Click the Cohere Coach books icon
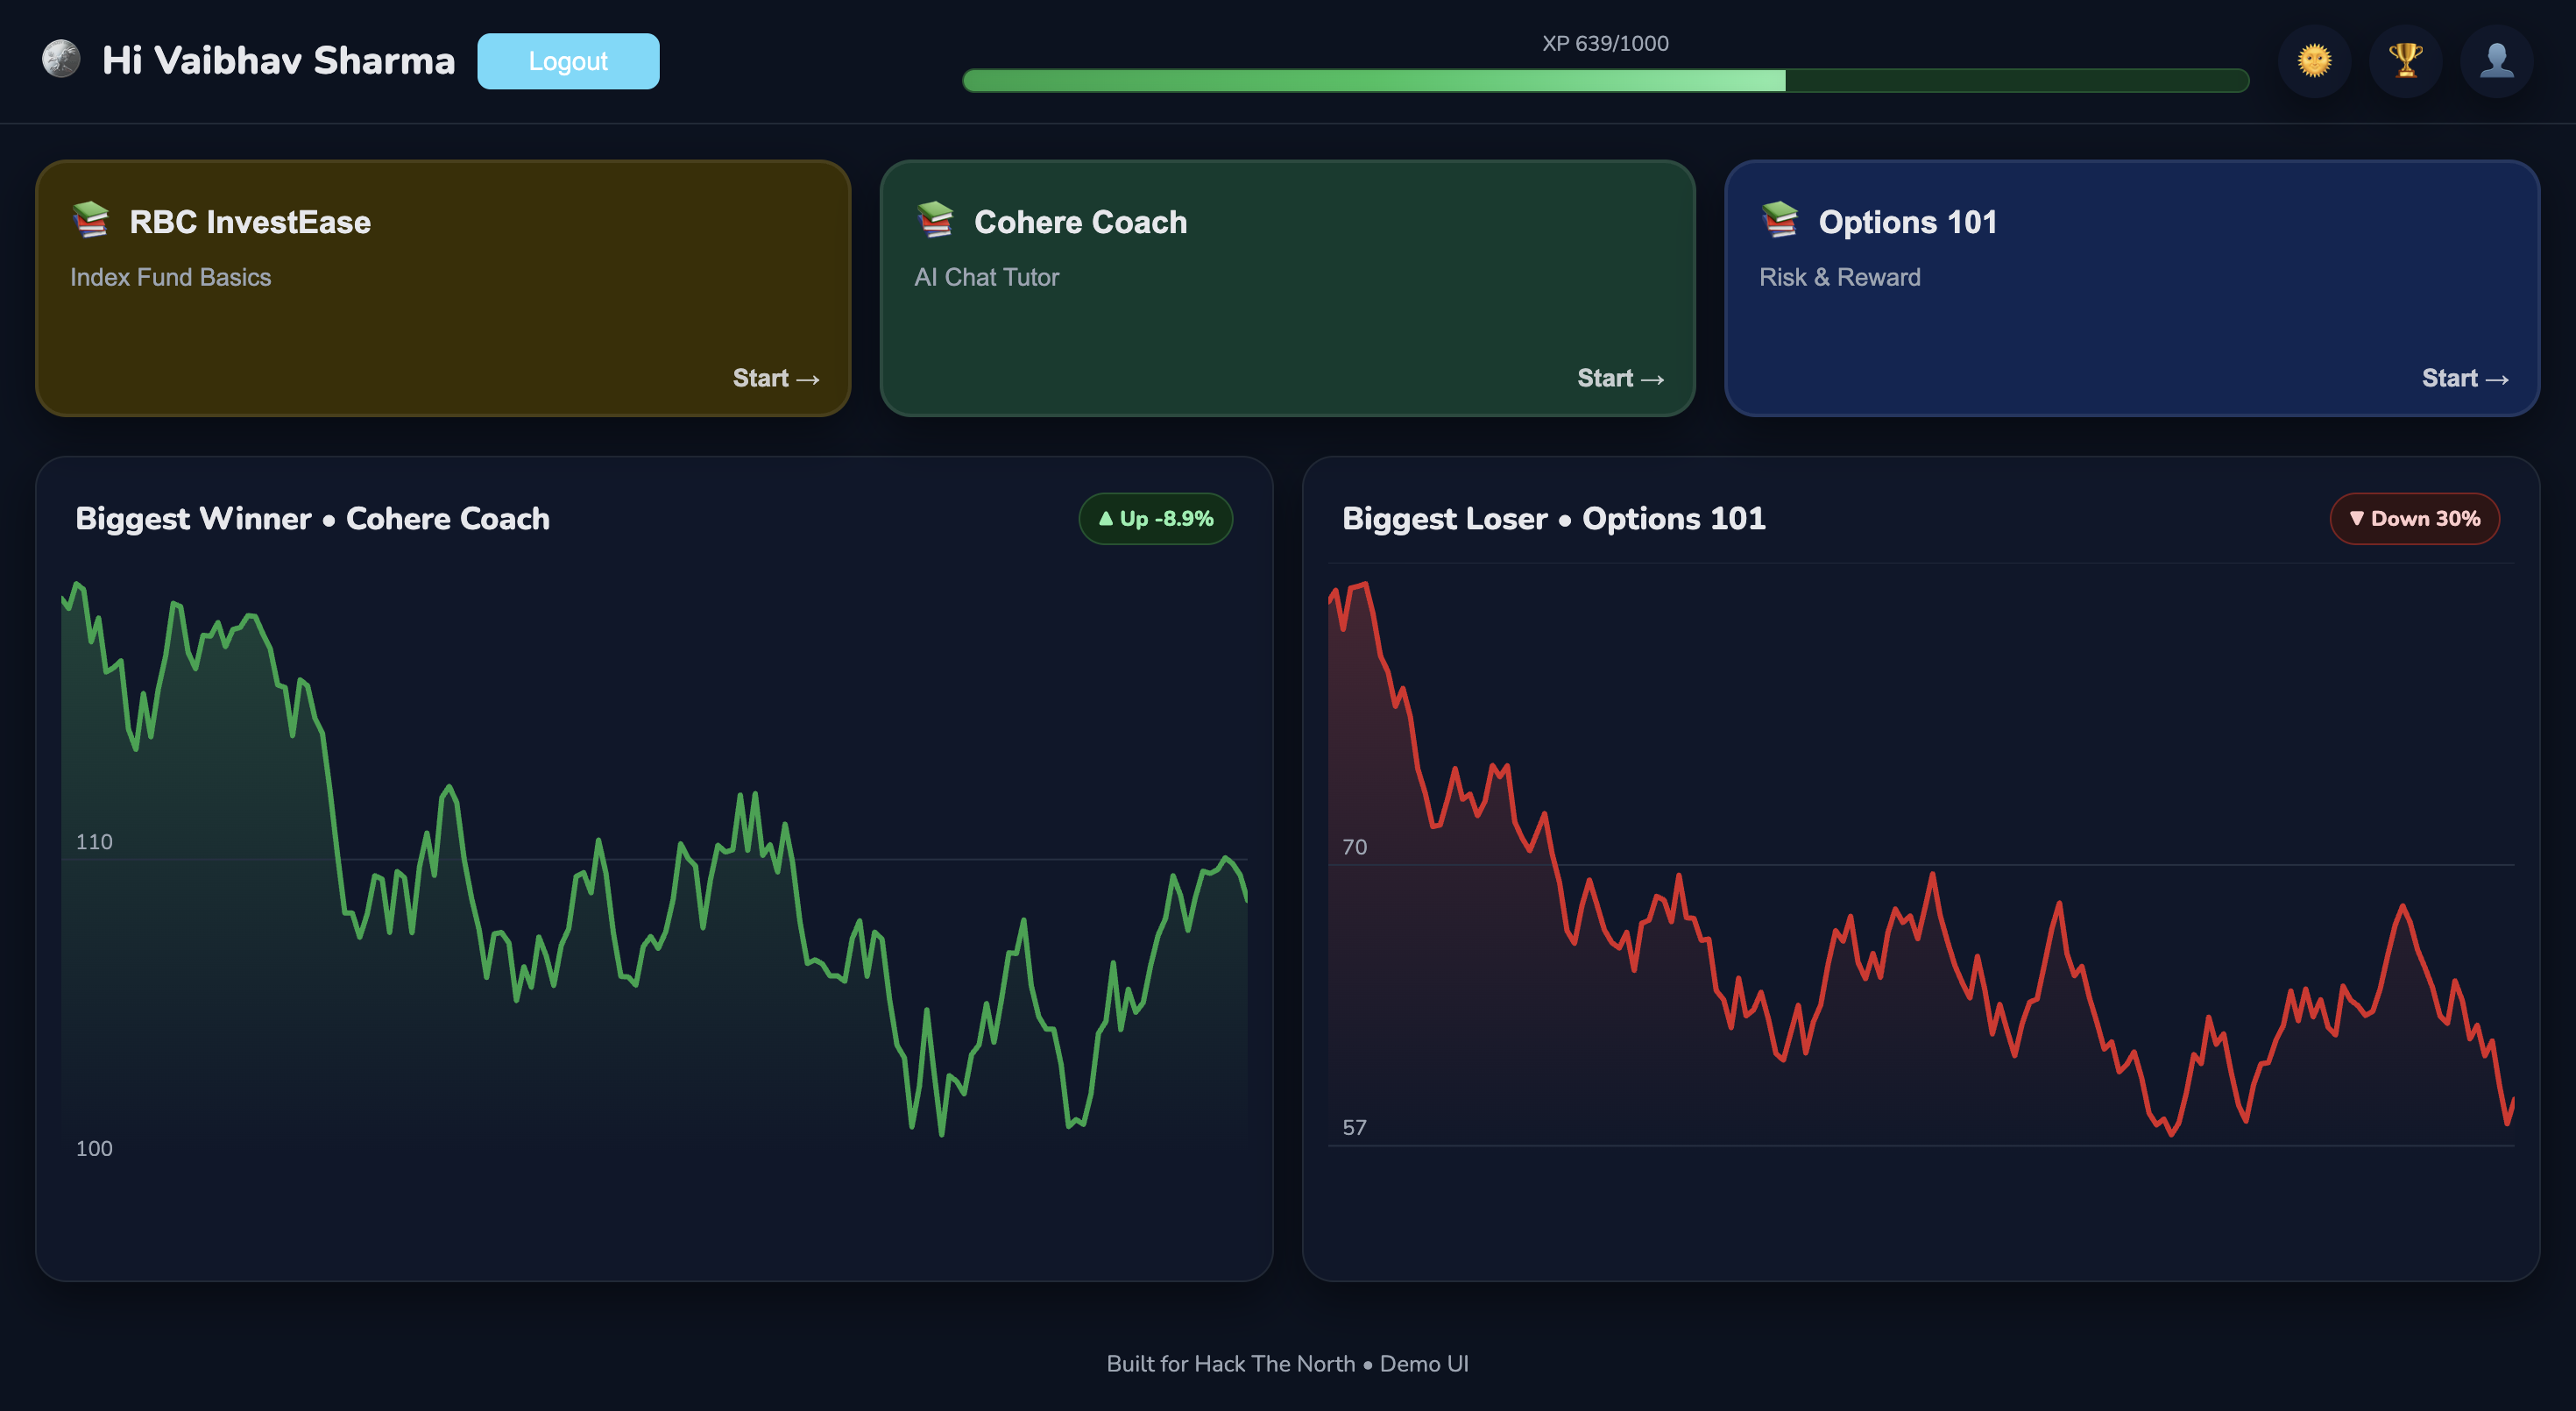The image size is (2576, 1411). (935, 220)
